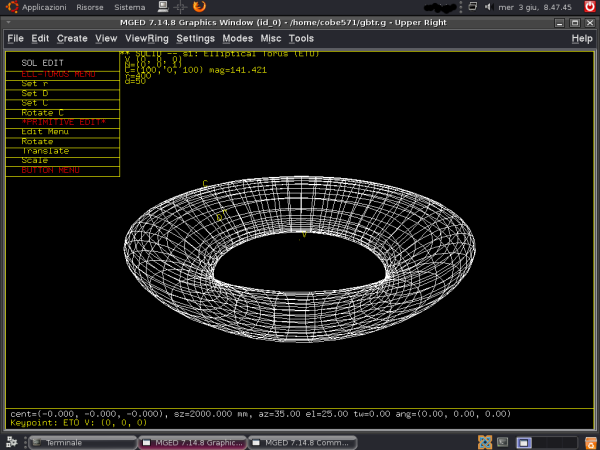This screenshot has width=600, height=450.
Task: Open the Applicazioni menu icon
Action: click(11, 6)
